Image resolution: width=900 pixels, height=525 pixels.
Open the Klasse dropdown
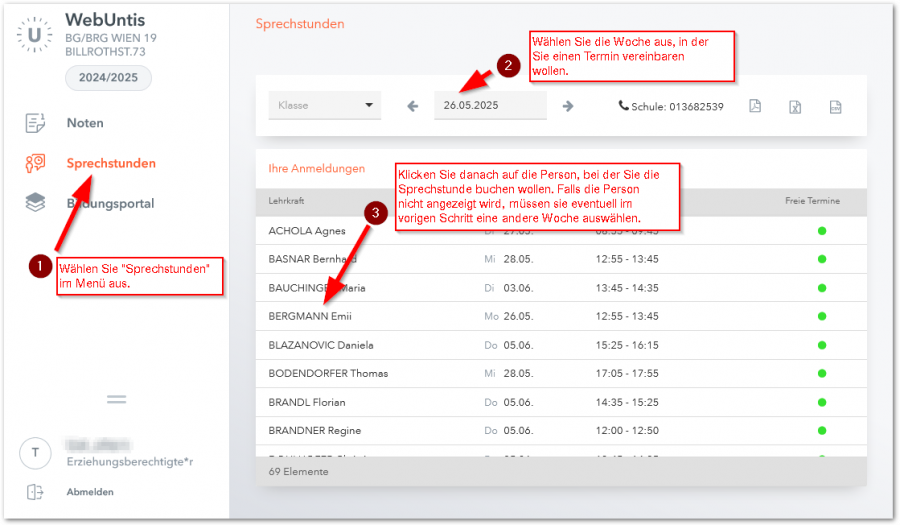(x=324, y=105)
